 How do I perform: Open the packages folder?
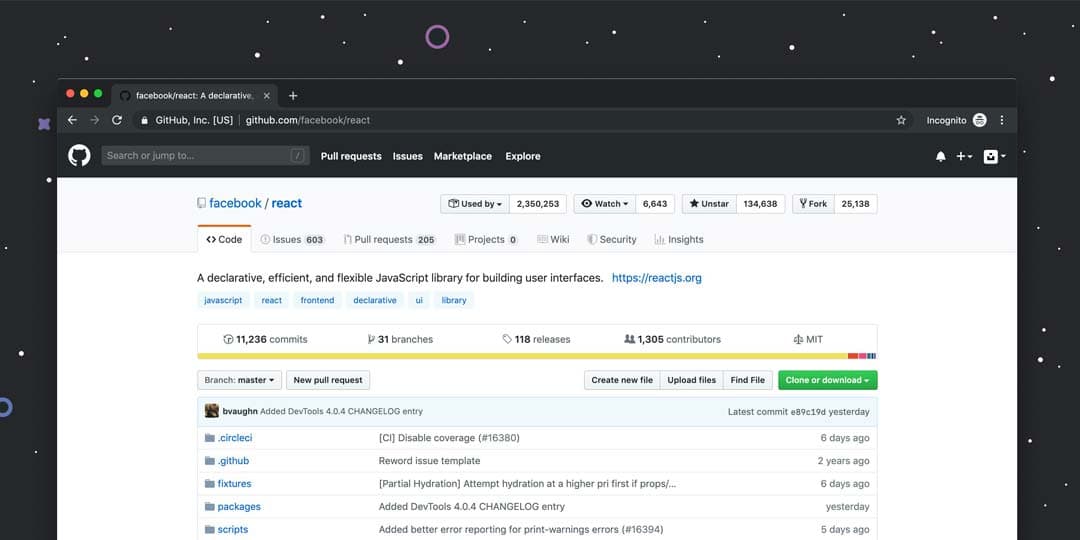(239, 507)
